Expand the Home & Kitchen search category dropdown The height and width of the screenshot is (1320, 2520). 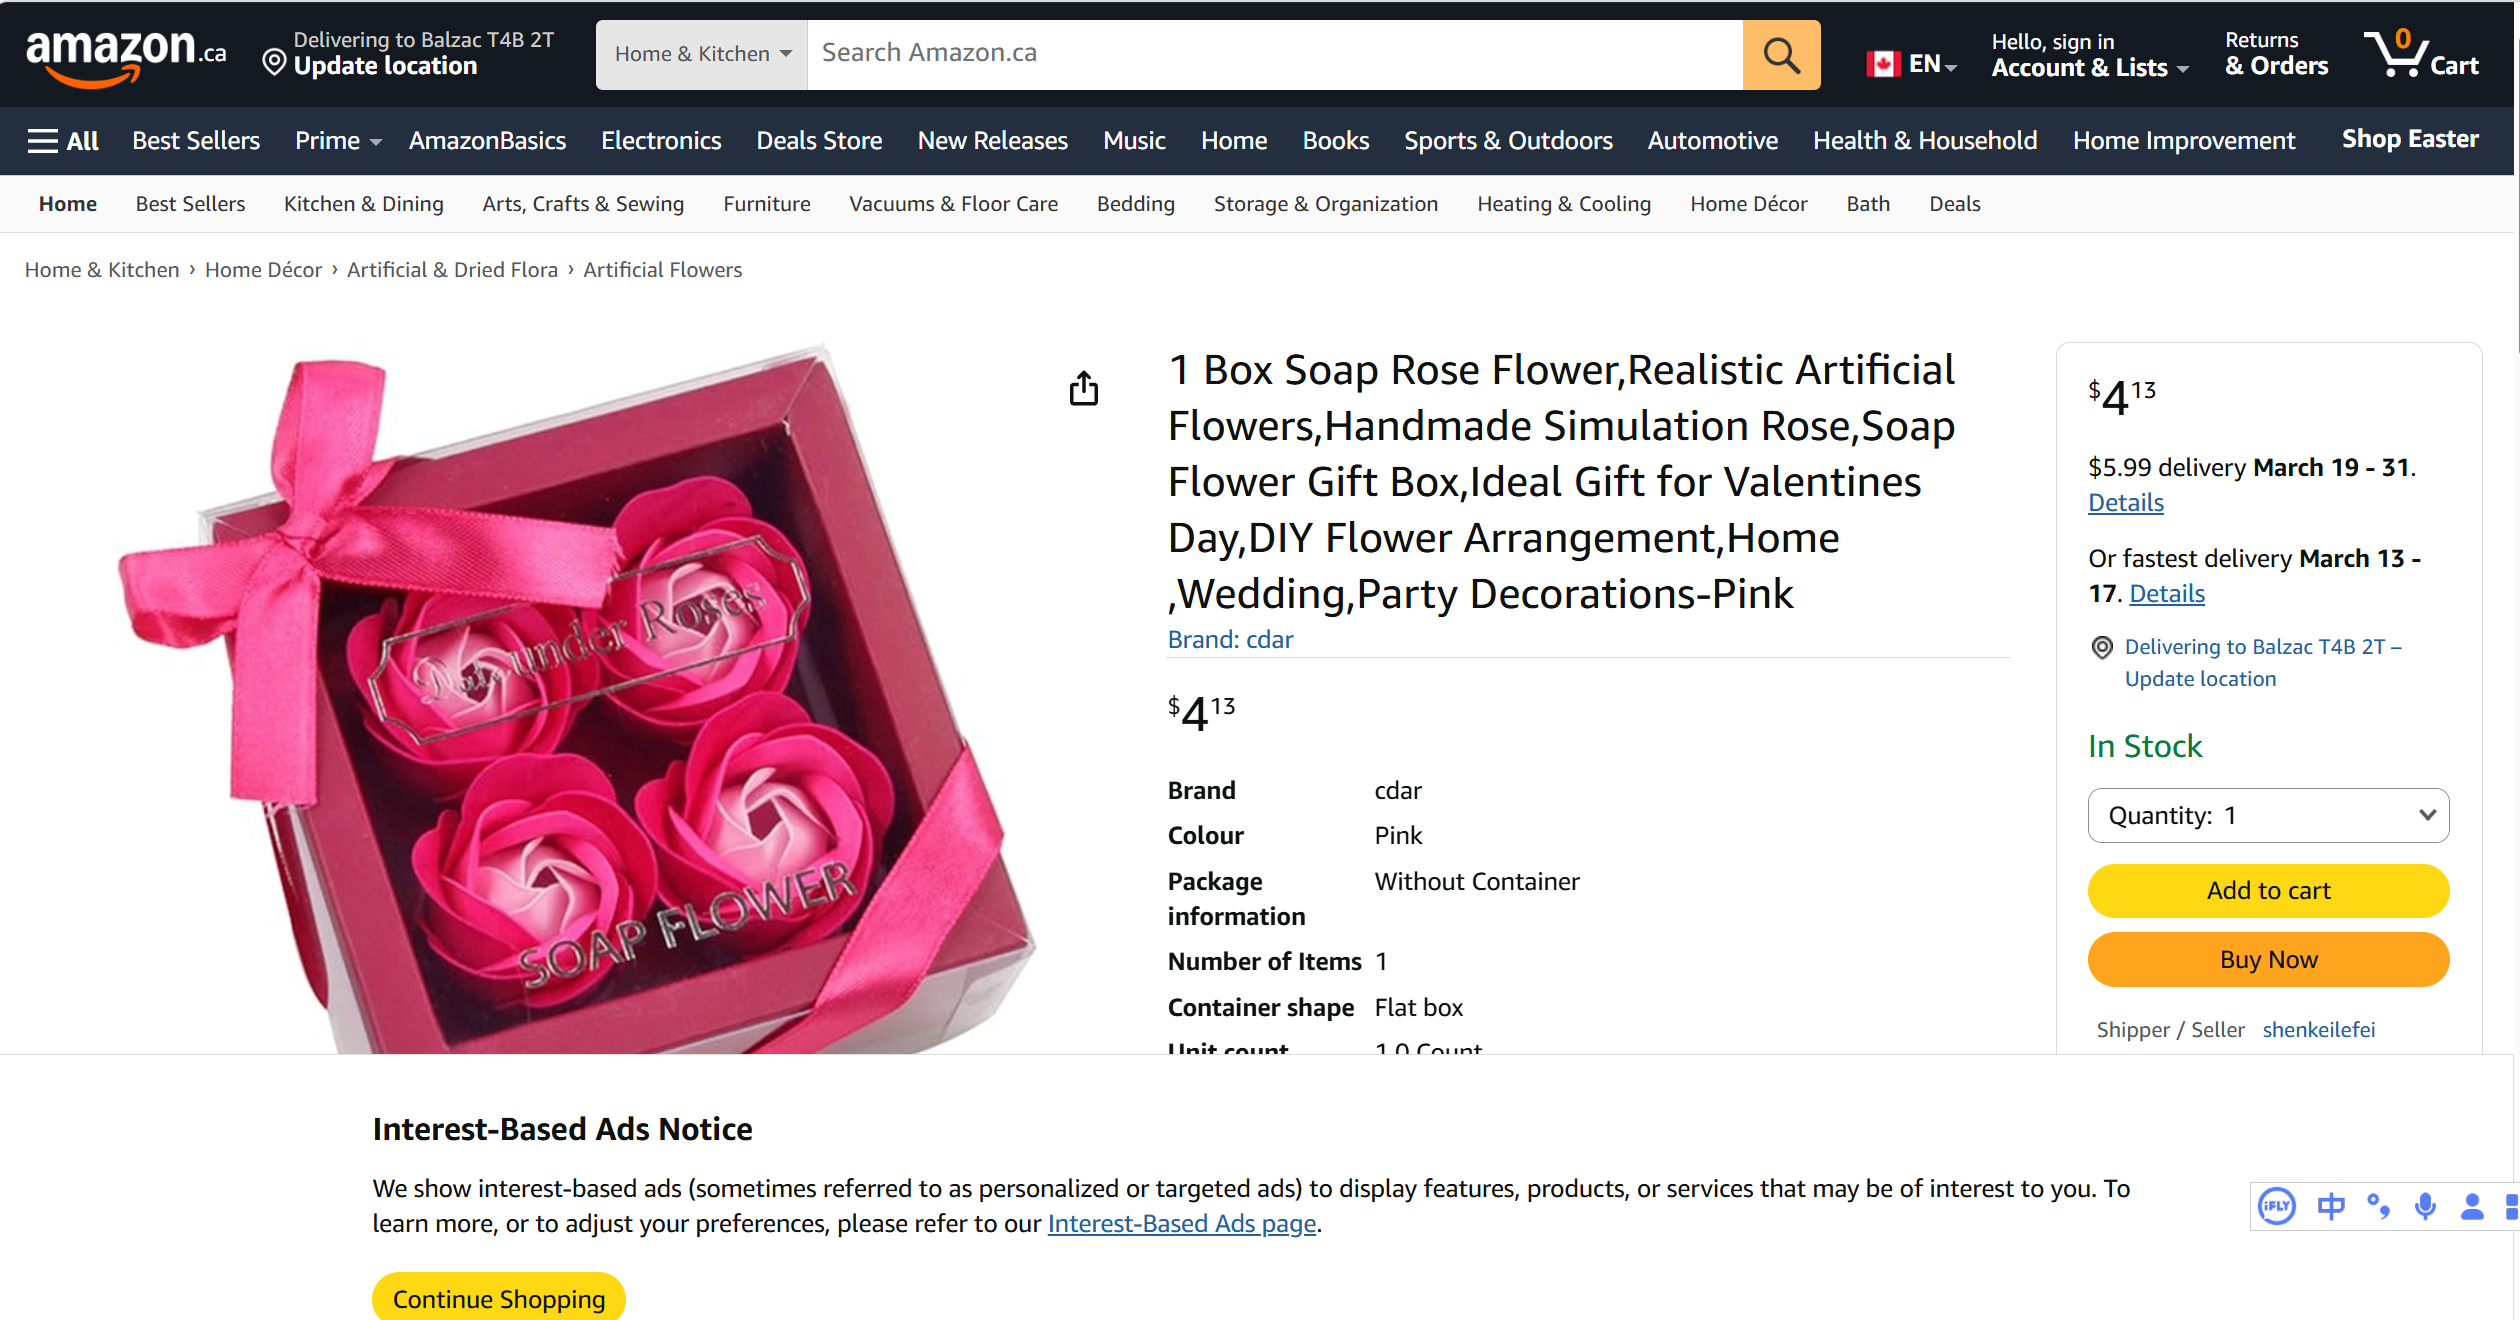click(702, 55)
